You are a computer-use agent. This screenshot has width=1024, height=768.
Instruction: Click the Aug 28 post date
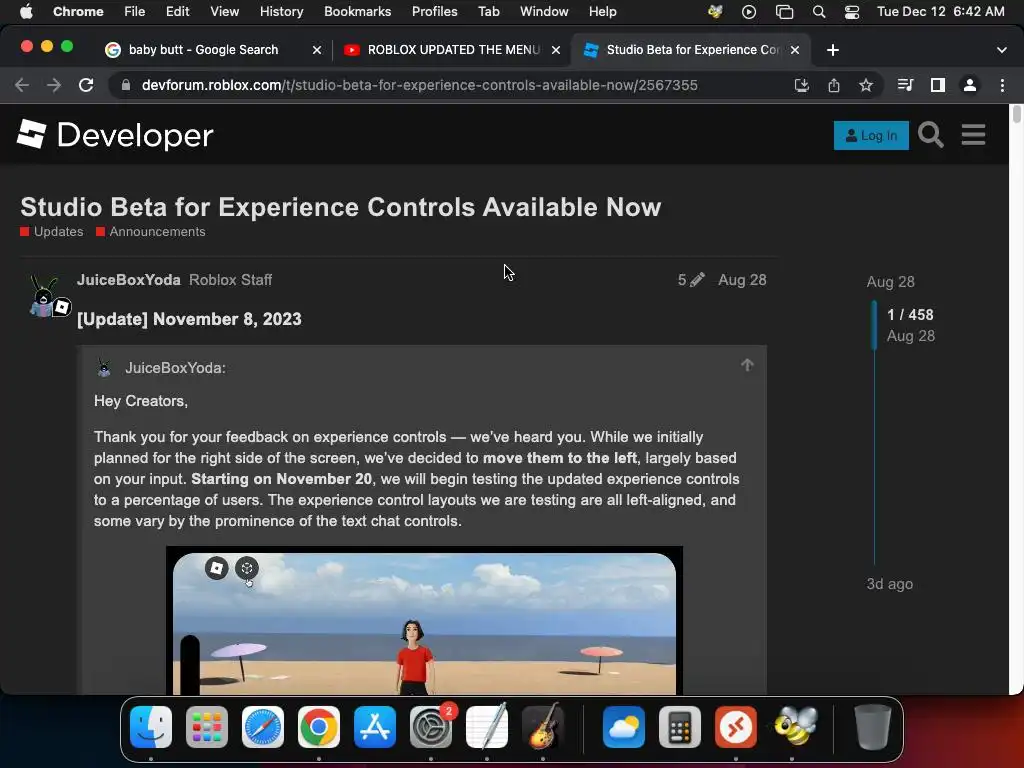tap(743, 280)
